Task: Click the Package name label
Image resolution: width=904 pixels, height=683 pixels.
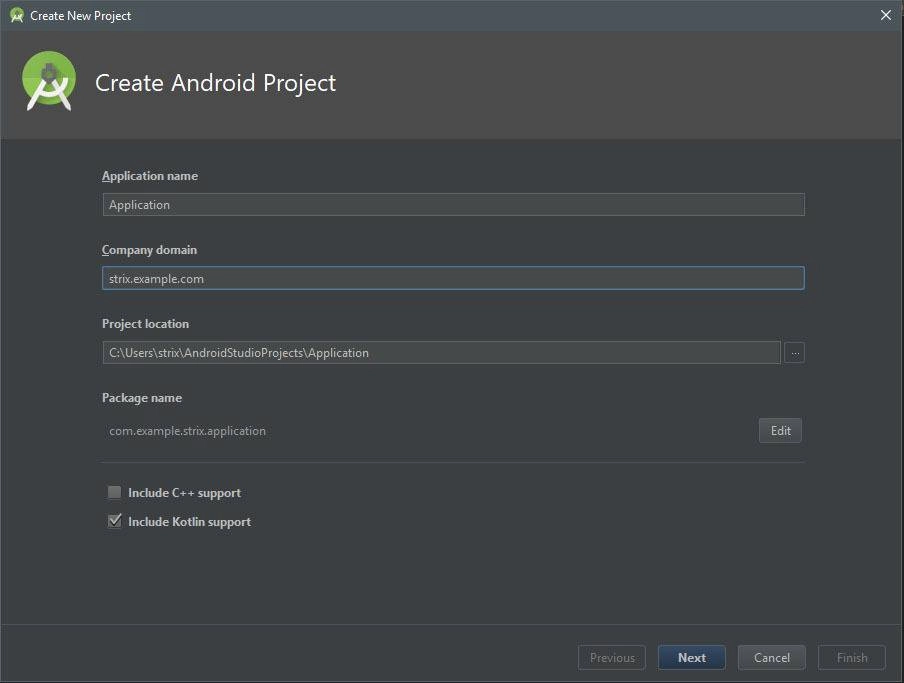Action: (142, 398)
